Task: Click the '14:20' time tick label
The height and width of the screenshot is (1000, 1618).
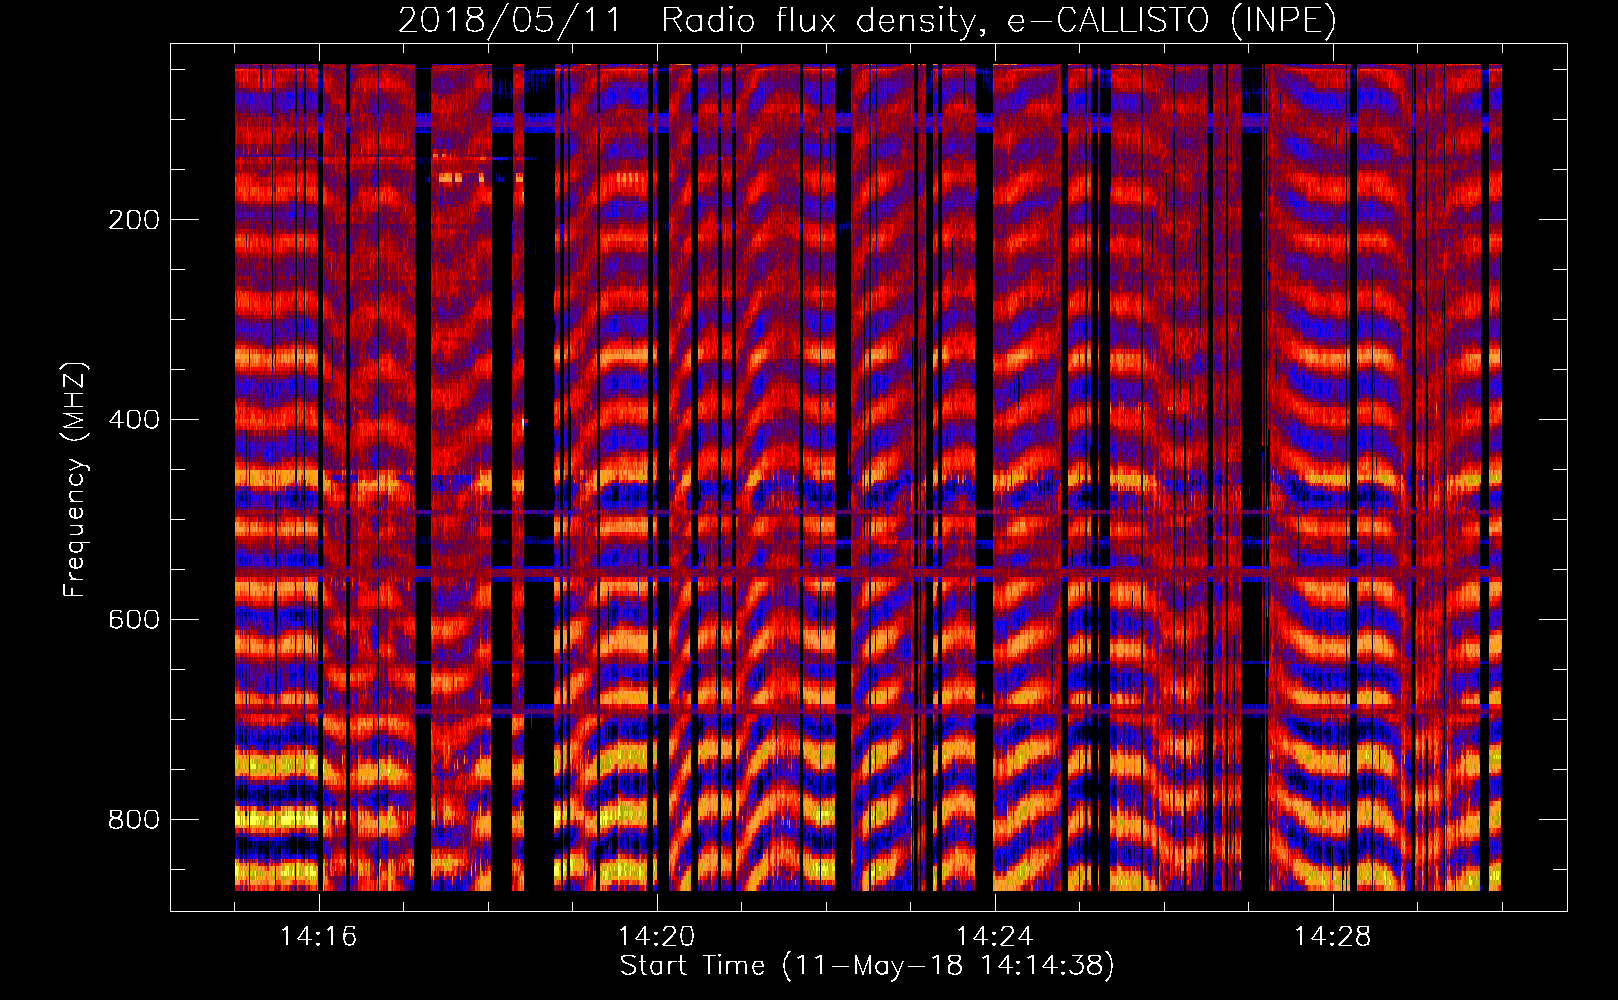Action: (x=656, y=937)
